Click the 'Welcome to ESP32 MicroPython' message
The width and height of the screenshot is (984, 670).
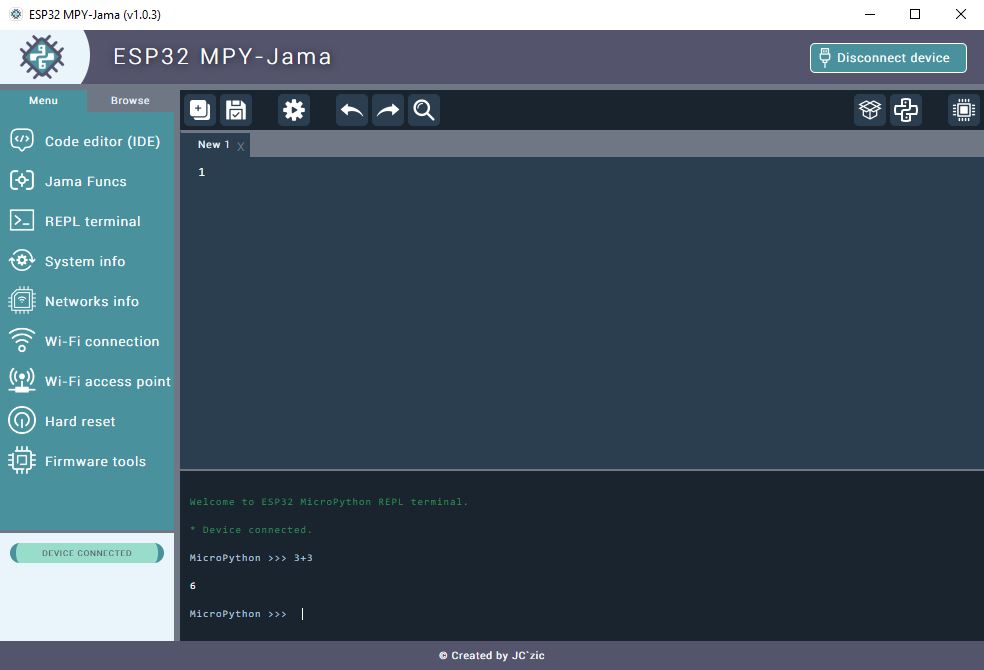pos(329,502)
